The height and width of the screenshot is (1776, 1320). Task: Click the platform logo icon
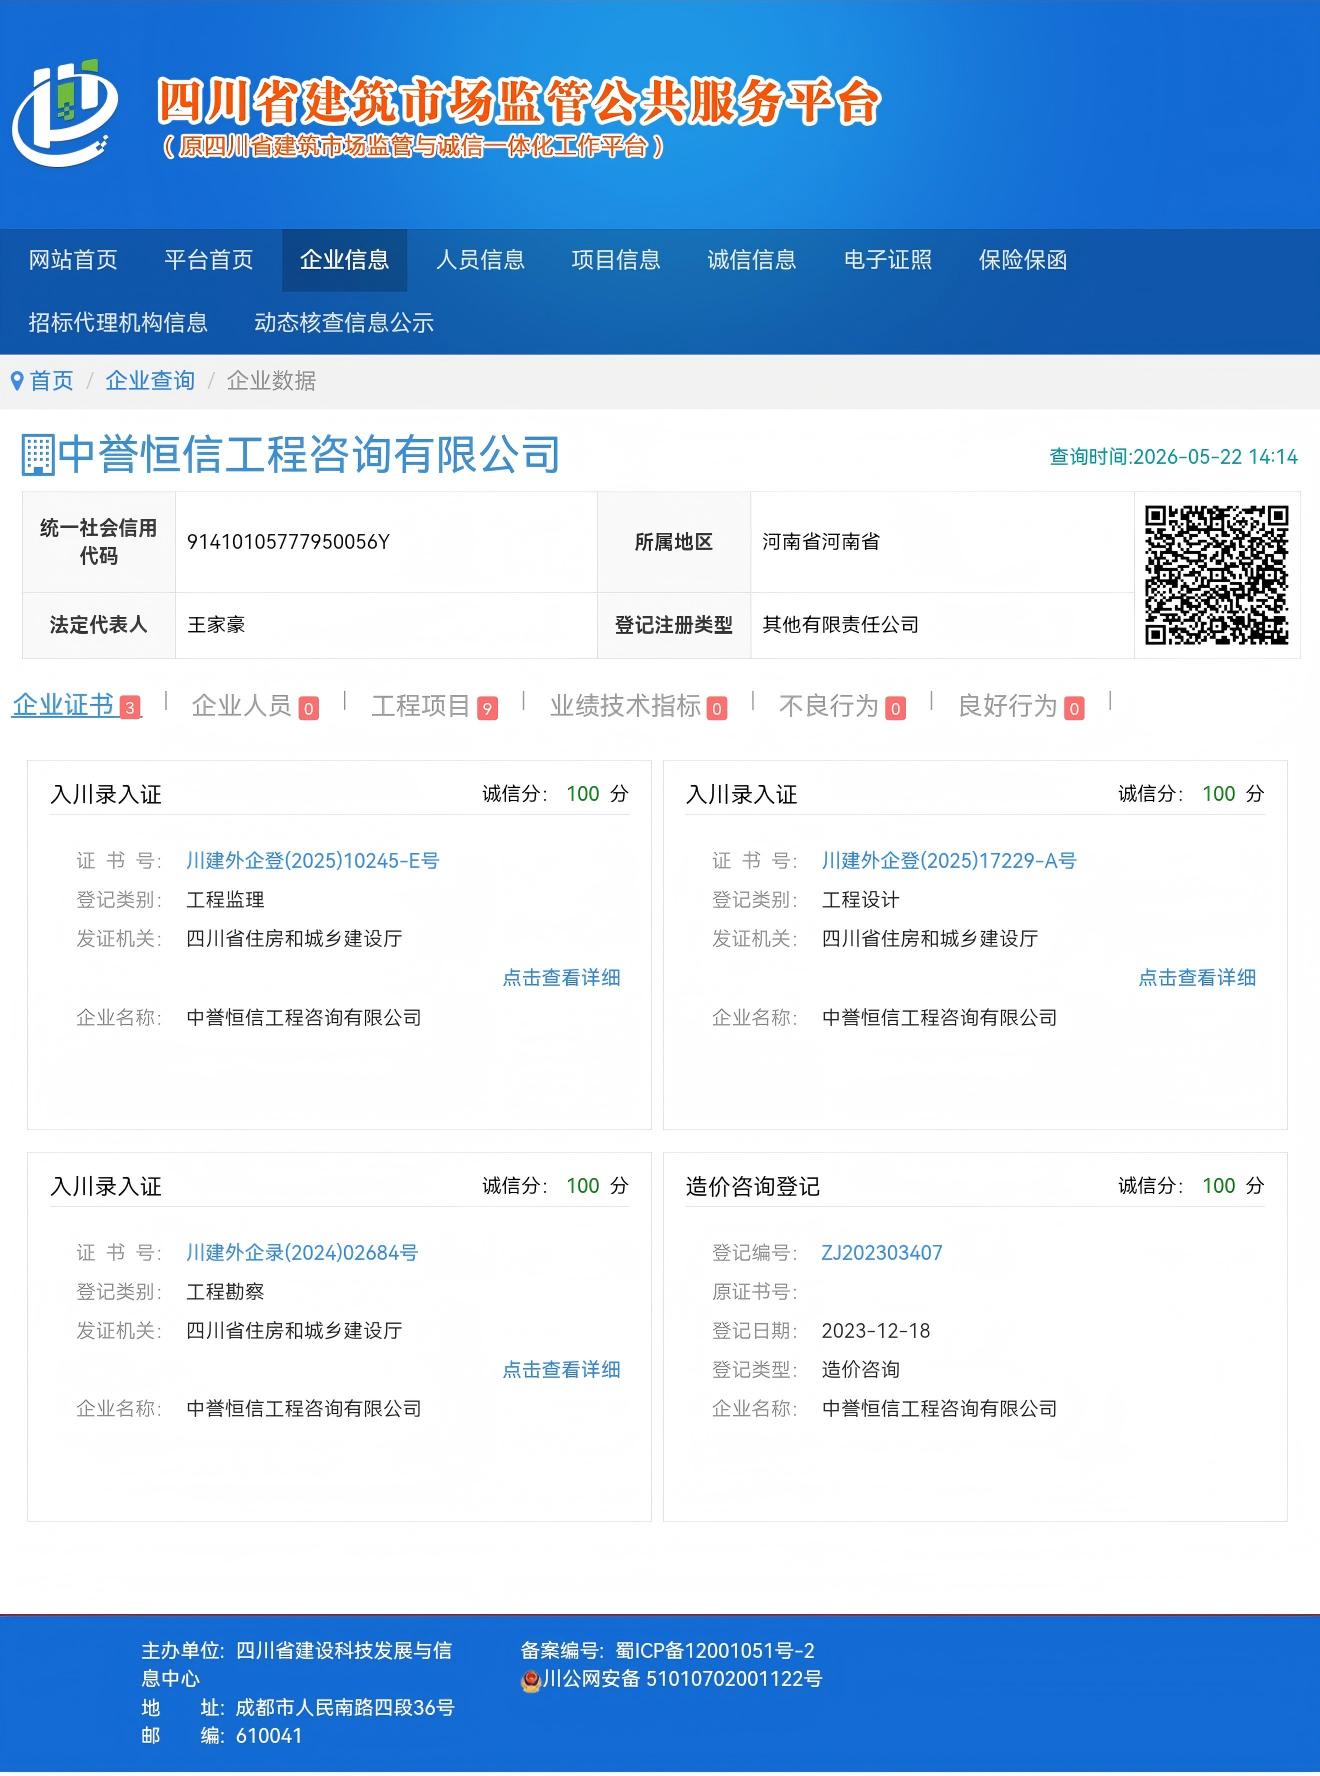point(65,112)
